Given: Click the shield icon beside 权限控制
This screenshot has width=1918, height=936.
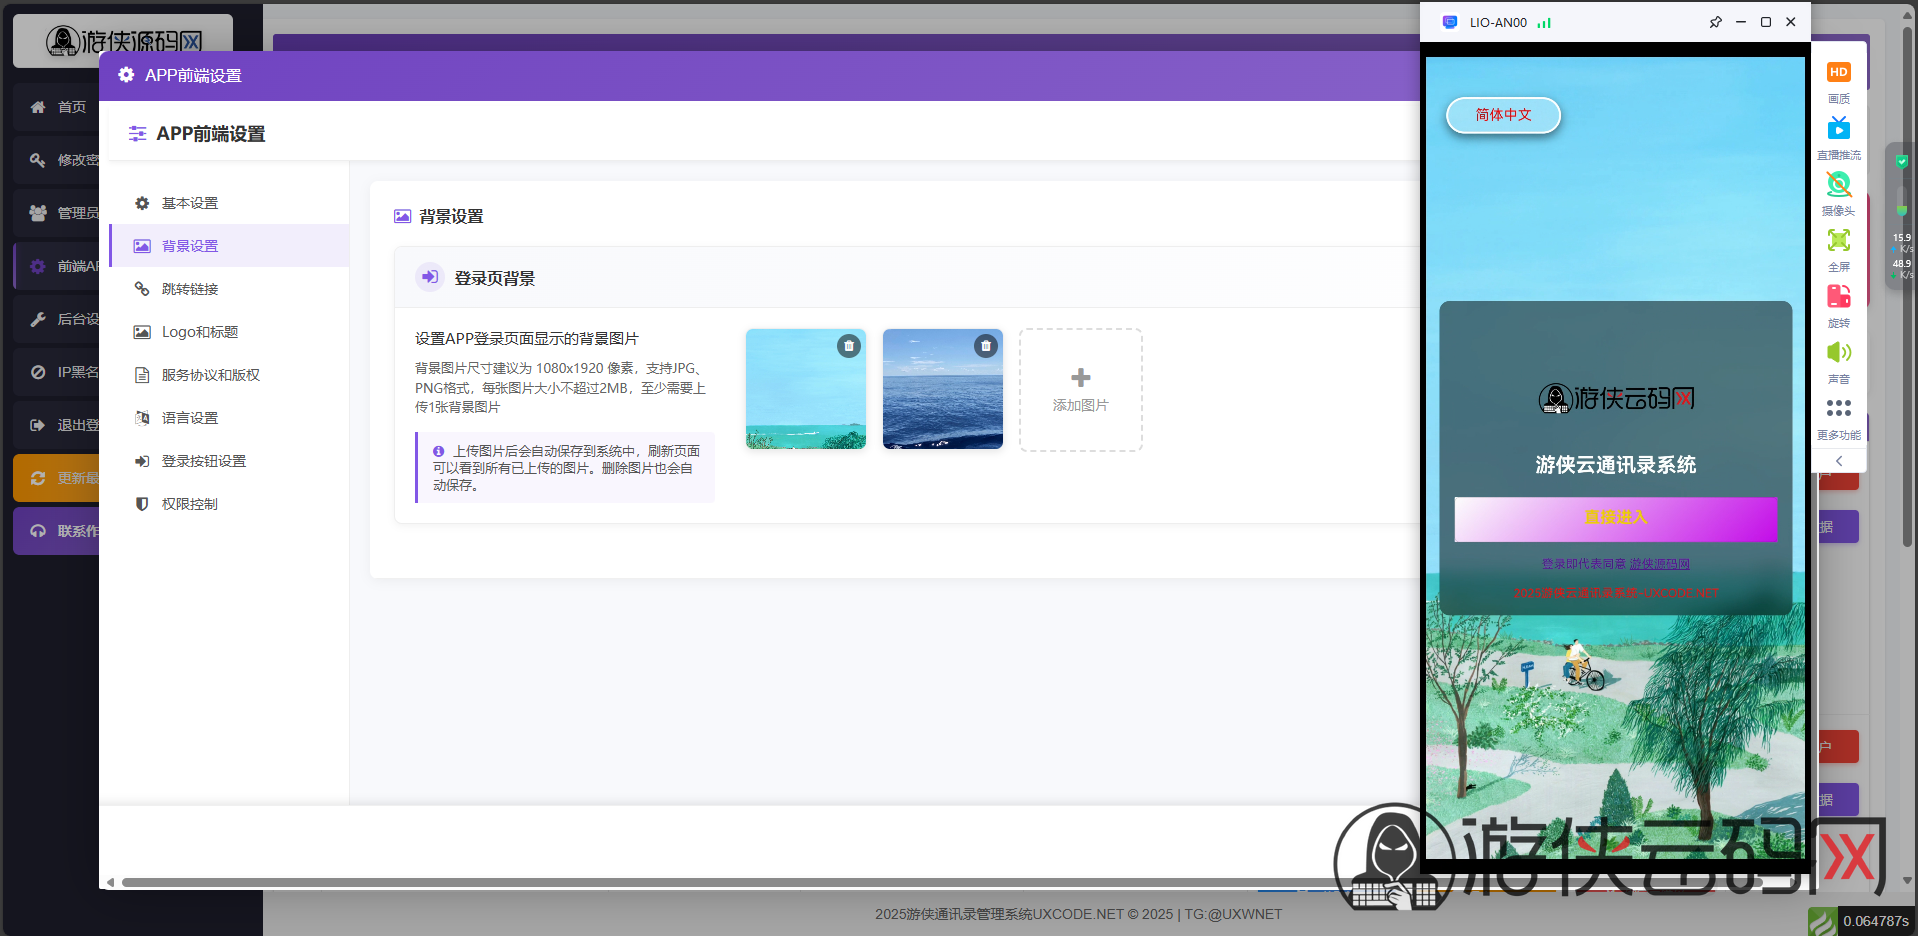Looking at the screenshot, I should (x=142, y=504).
